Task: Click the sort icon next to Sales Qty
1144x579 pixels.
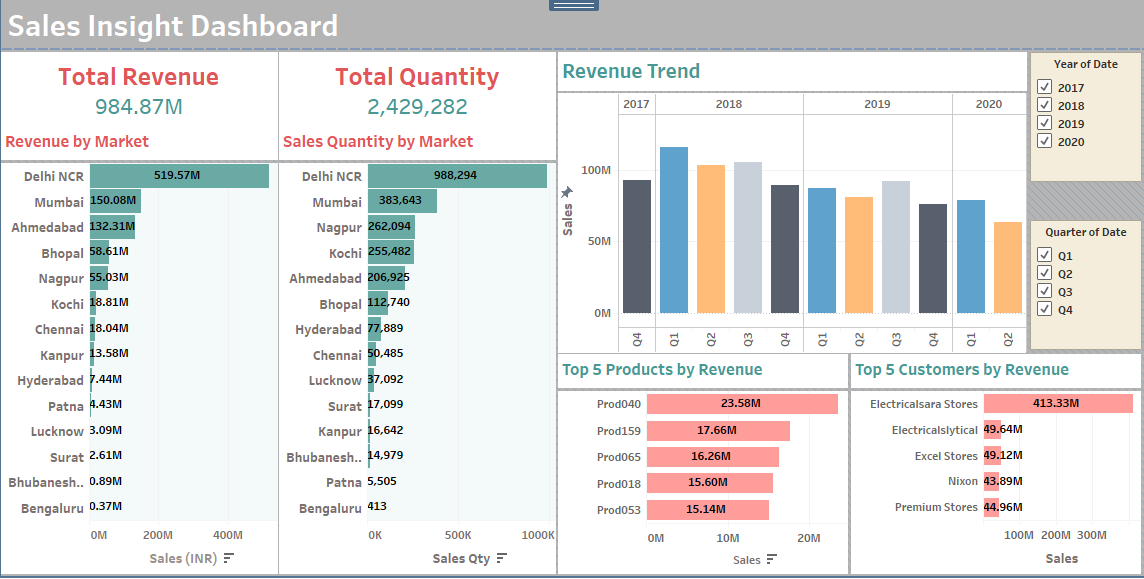Action: (x=501, y=558)
